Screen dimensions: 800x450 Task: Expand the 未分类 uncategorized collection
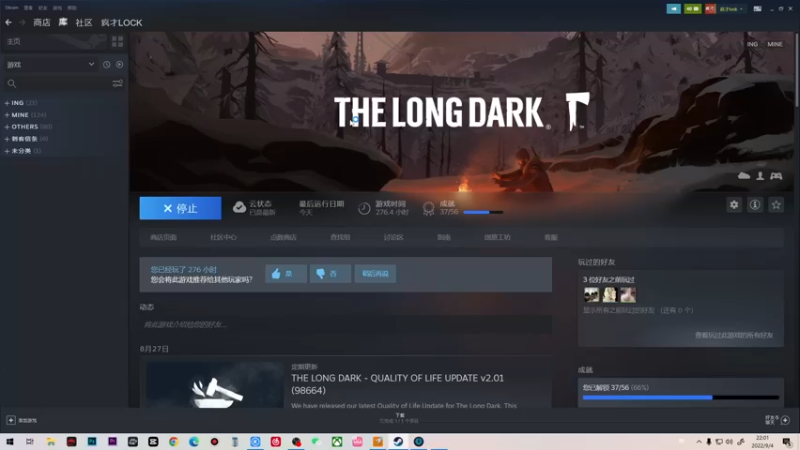(x=7, y=151)
